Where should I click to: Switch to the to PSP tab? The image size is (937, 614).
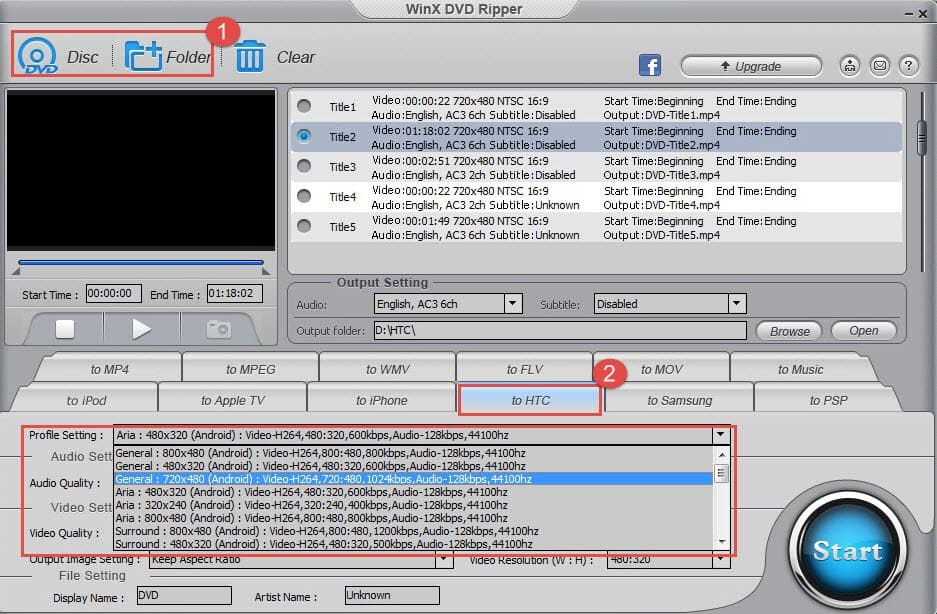828,401
